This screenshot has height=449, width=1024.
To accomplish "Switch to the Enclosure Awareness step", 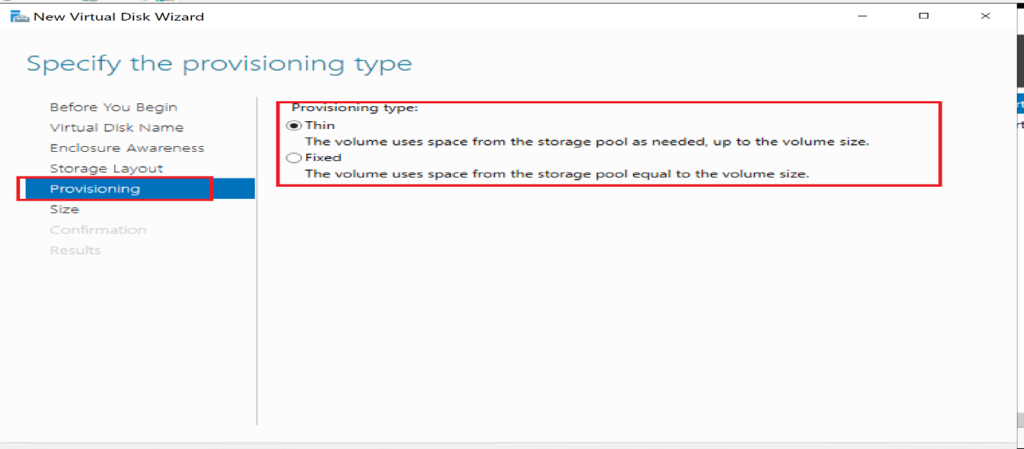I will pos(126,148).
